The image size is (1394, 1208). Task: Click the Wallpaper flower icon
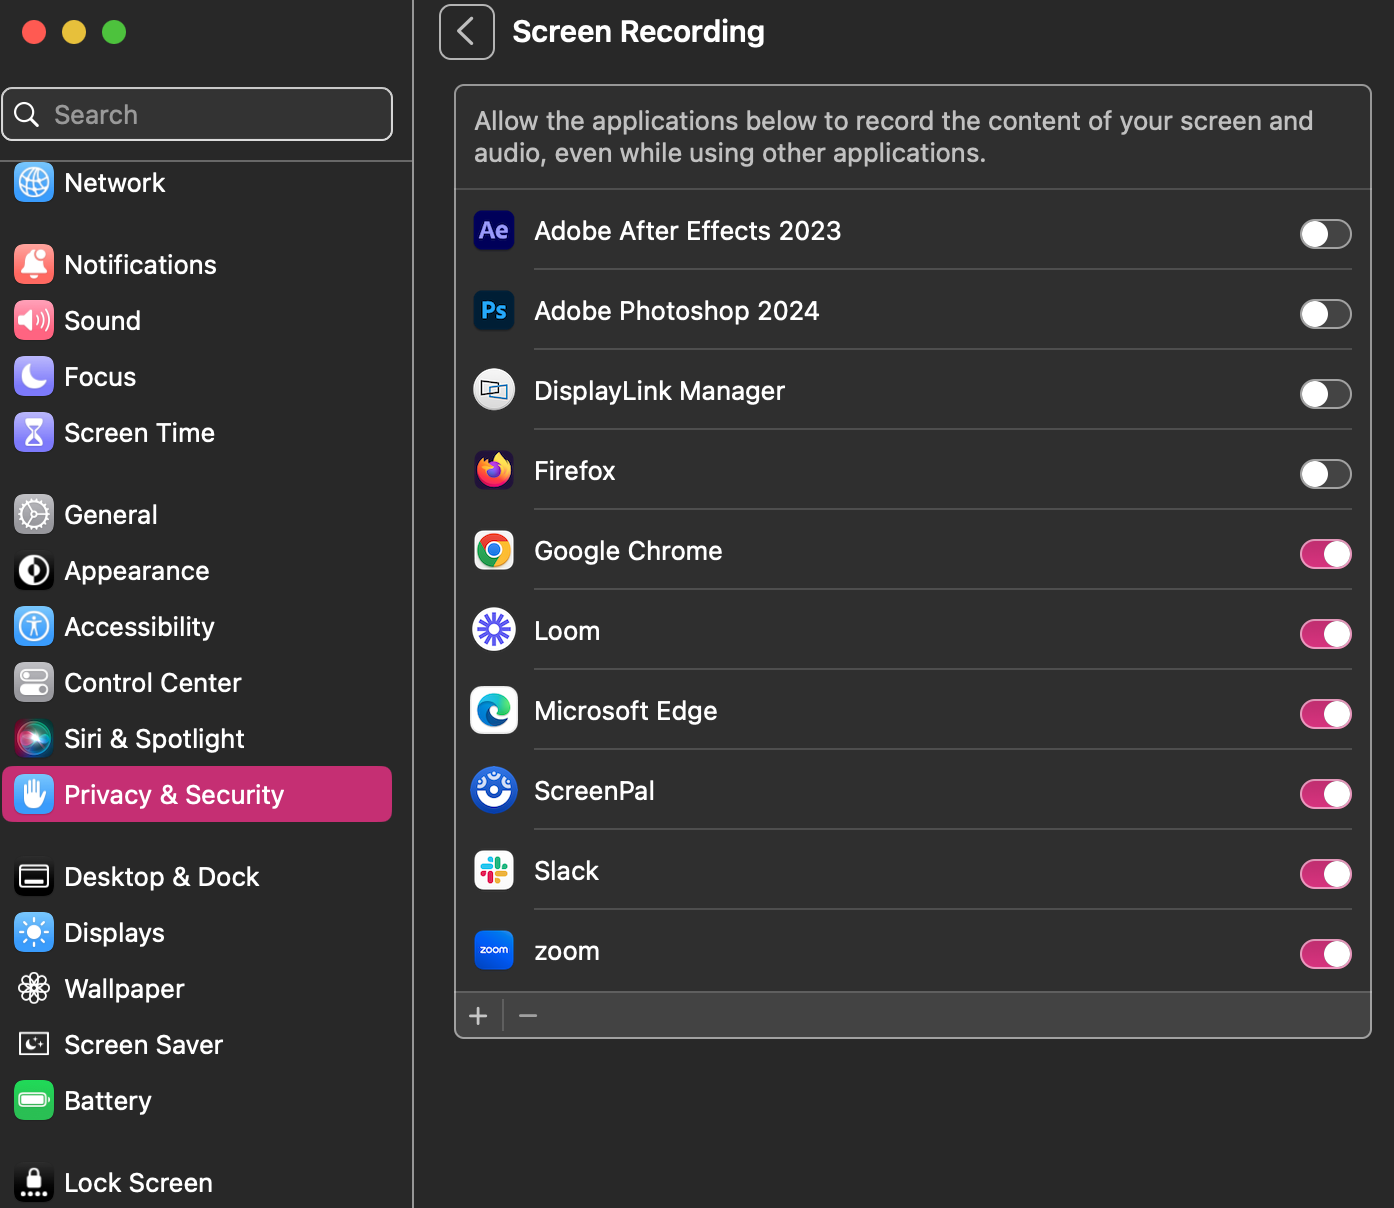point(34,988)
